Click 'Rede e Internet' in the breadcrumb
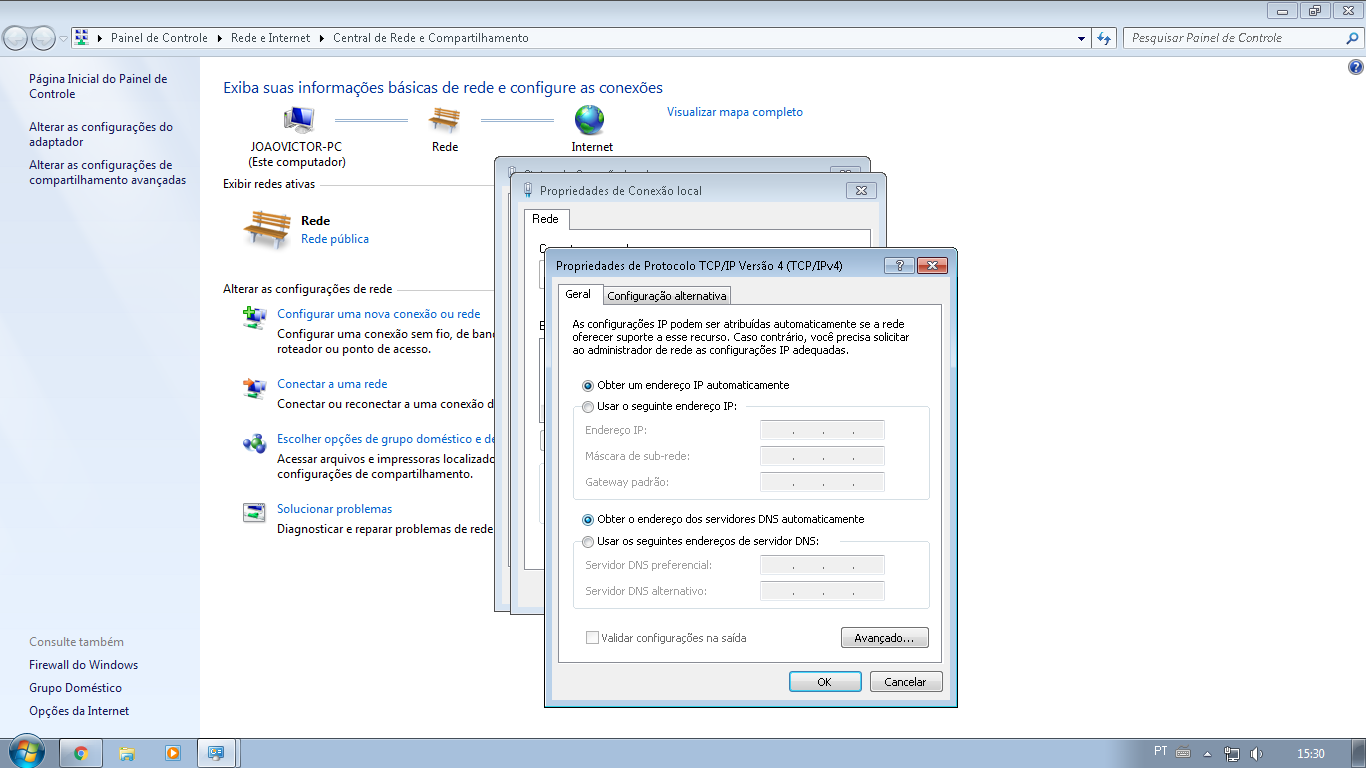The width and height of the screenshot is (1366, 768). 271,38
